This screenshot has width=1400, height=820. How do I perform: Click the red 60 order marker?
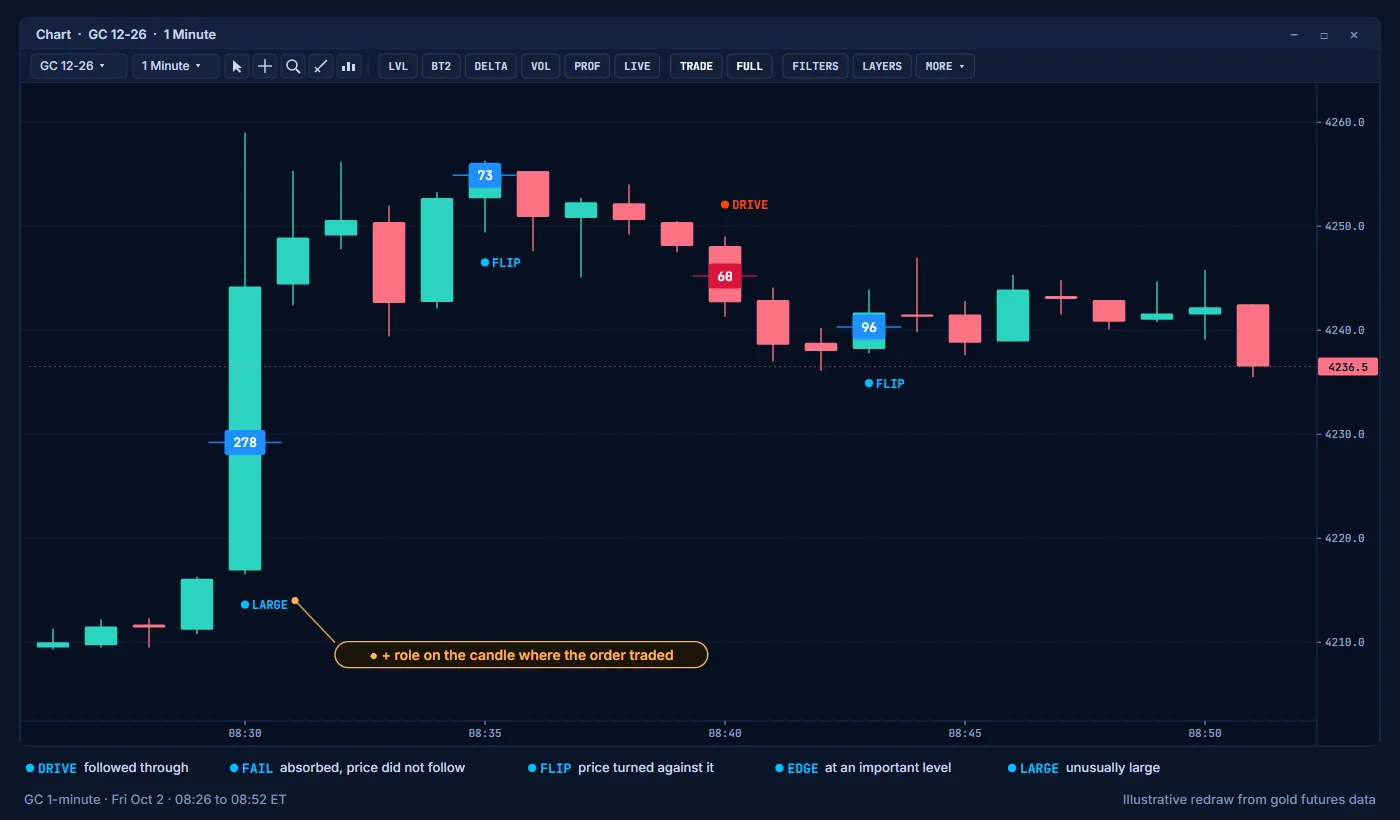[x=725, y=276]
